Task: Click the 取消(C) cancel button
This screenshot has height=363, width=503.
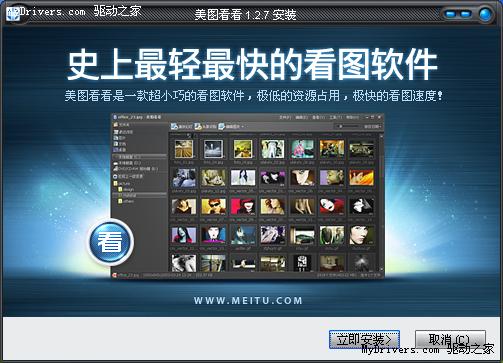Action: pyautogui.click(x=450, y=340)
